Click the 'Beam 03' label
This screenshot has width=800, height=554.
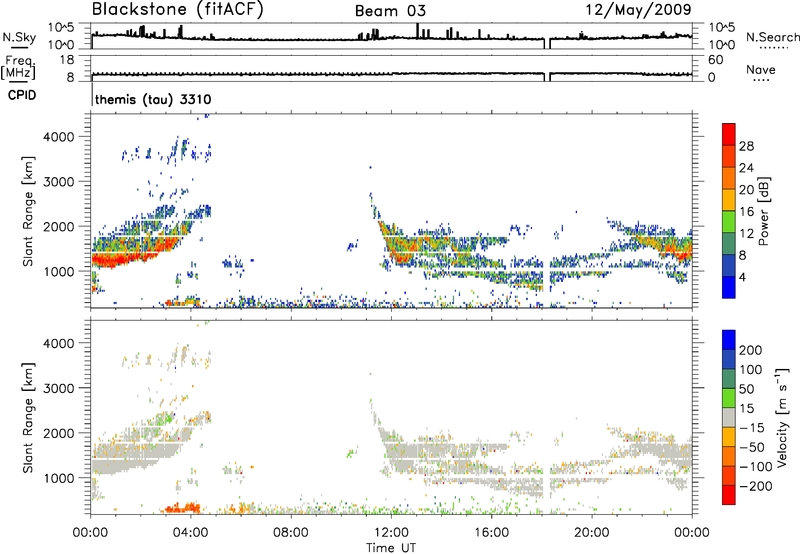click(x=390, y=11)
